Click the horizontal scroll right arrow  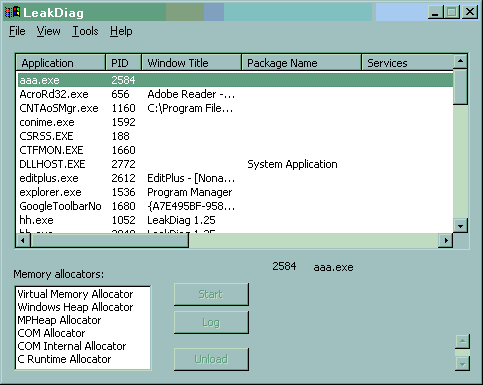[x=446, y=240]
